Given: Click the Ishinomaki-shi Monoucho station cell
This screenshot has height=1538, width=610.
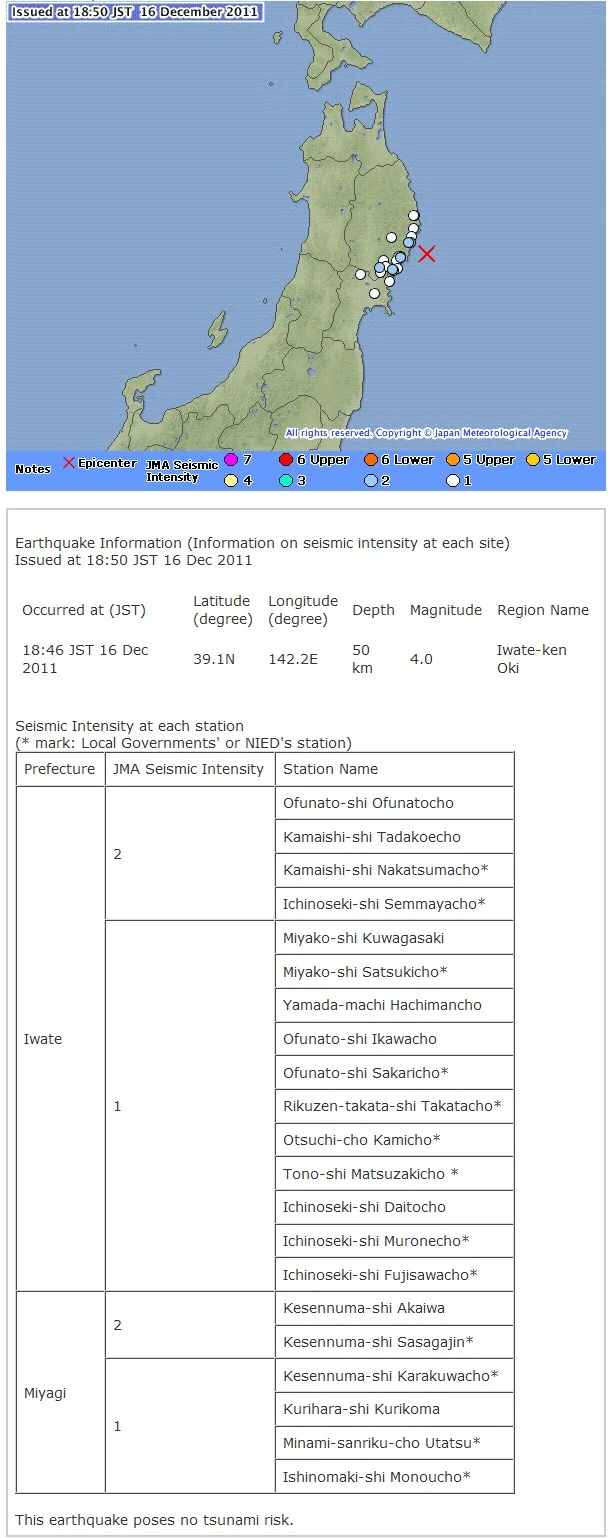Looking at the screenshot, I should point(394,1477).
